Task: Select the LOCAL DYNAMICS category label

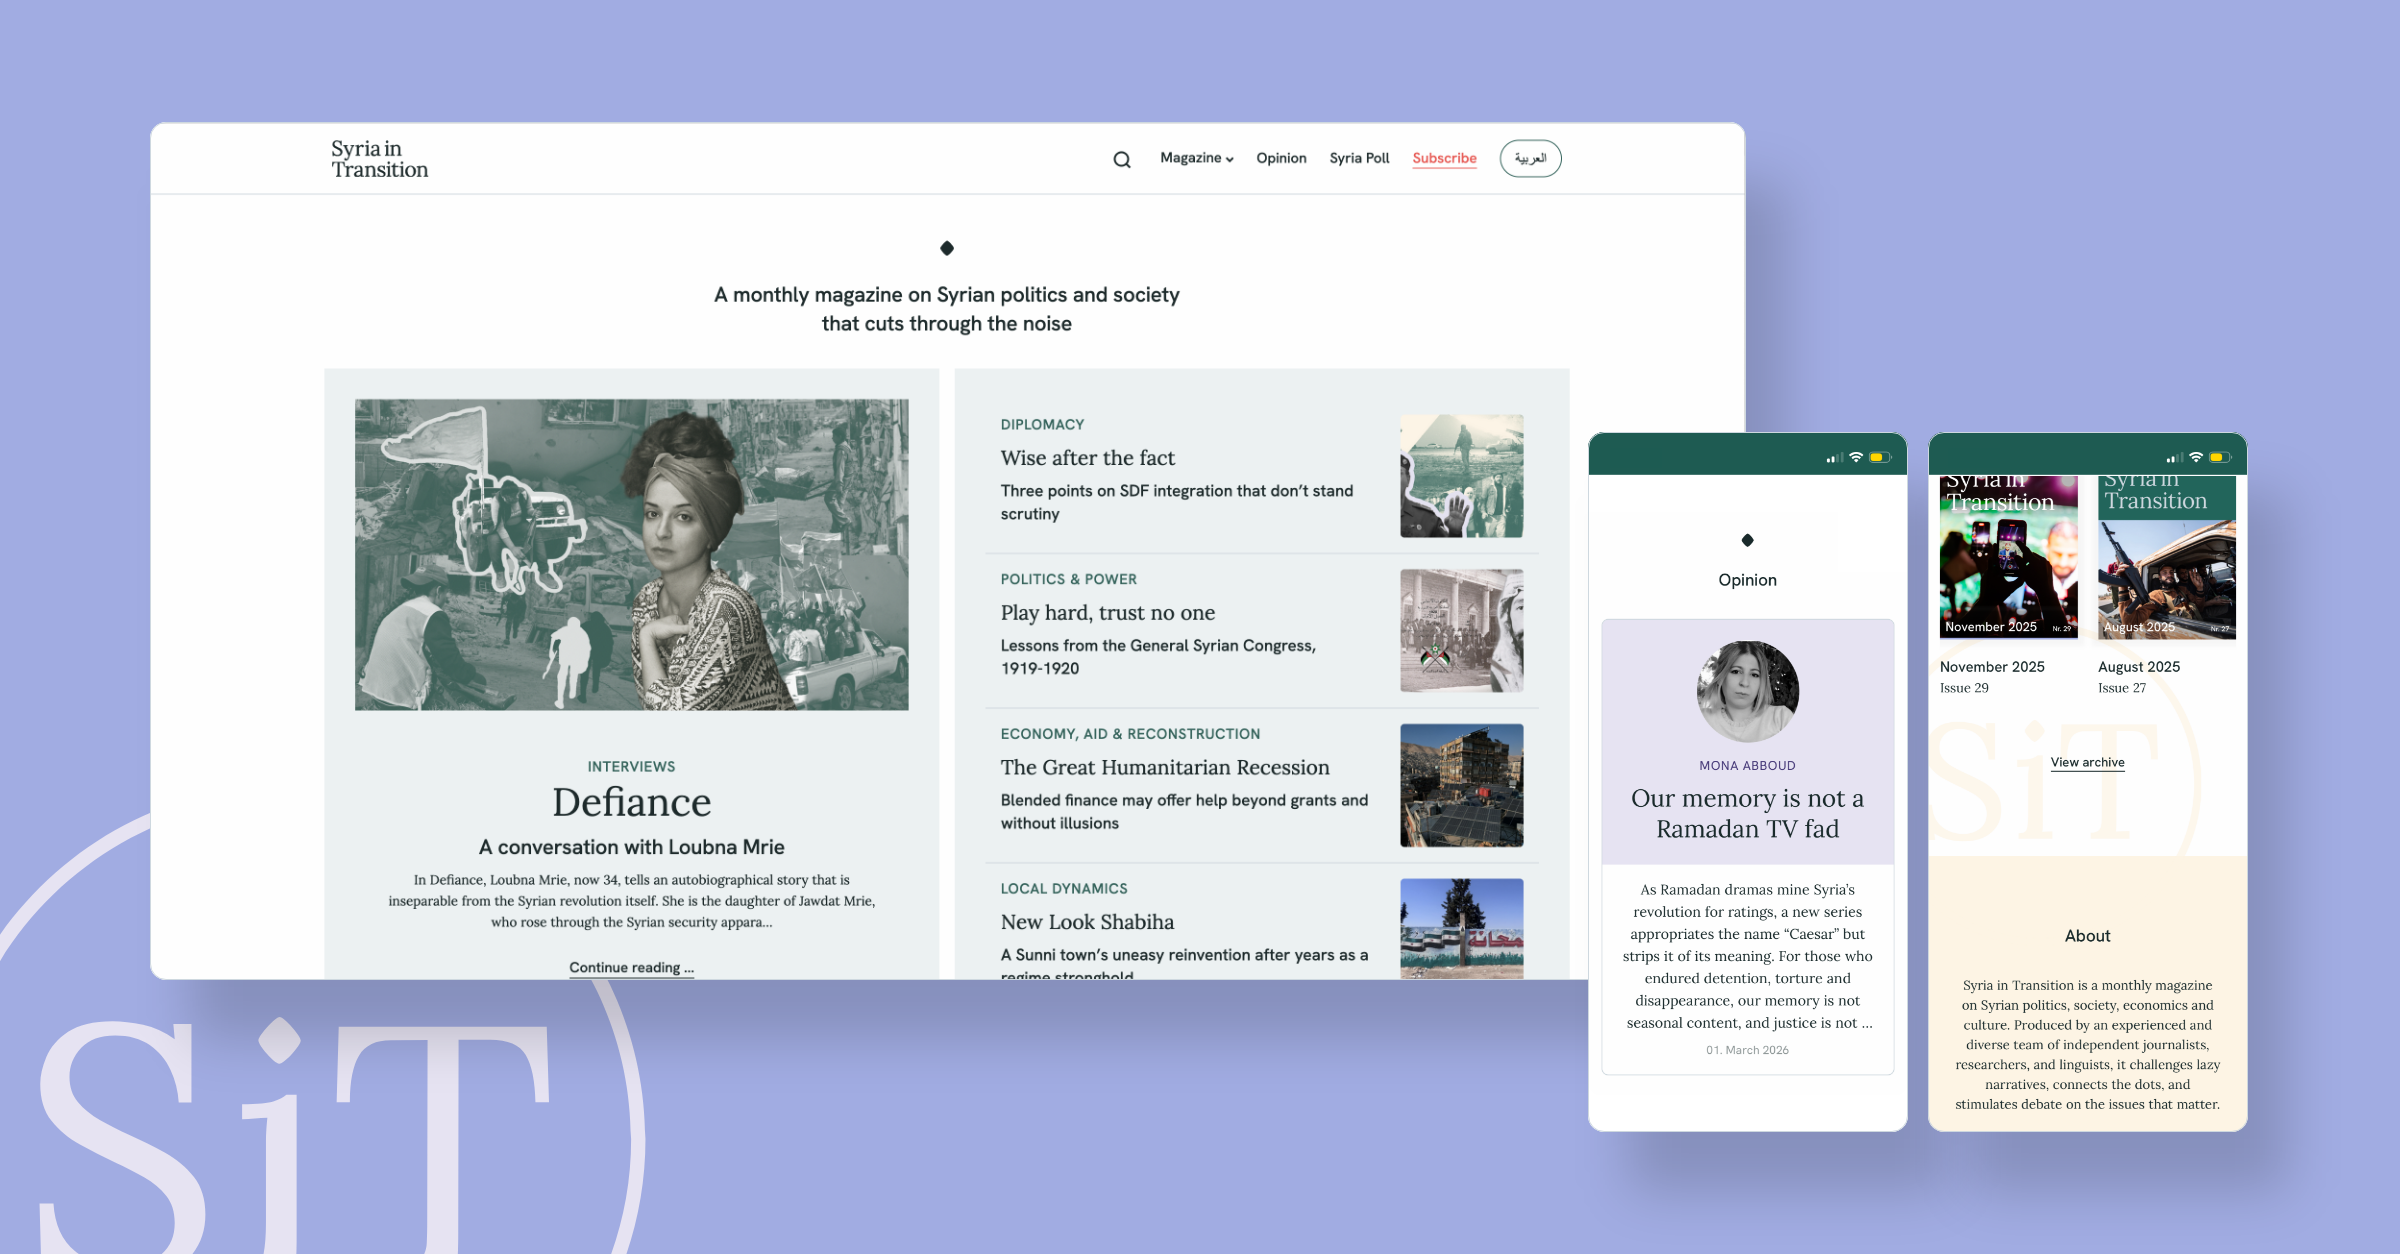Action: pos(1064,888)
